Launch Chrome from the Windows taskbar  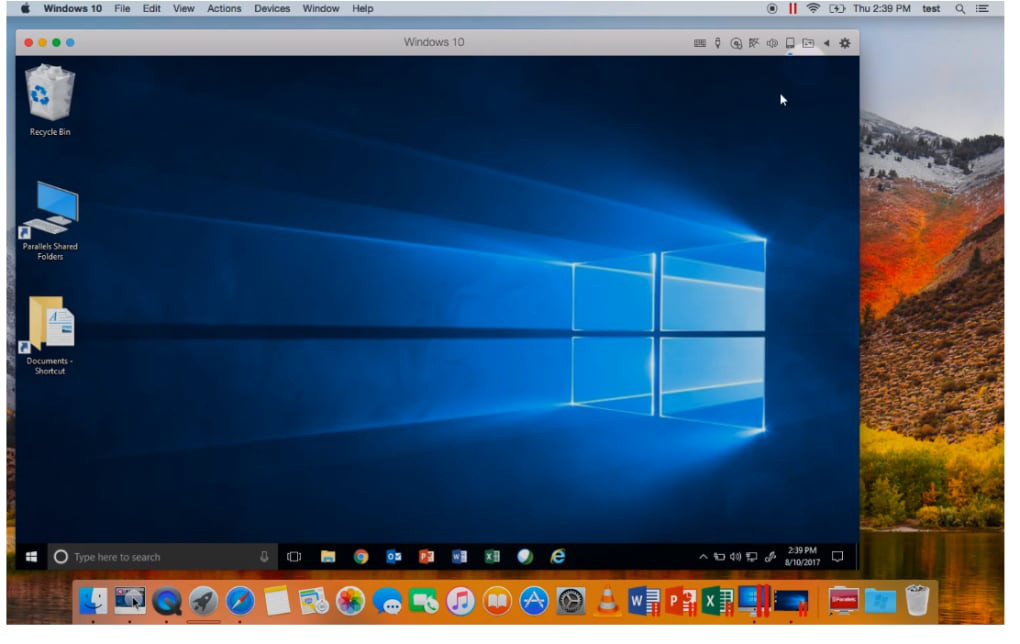[361, 557]
